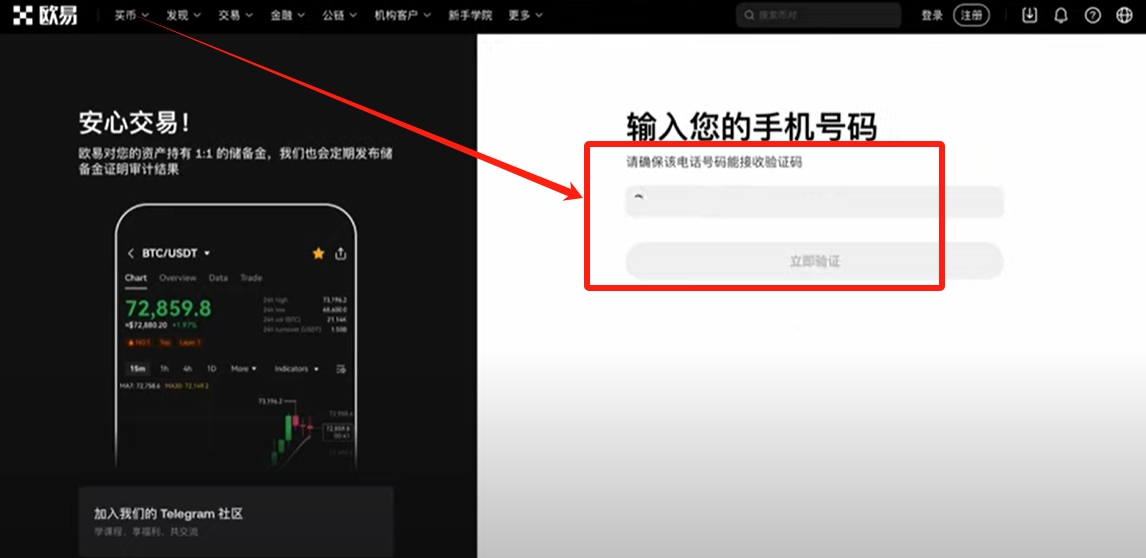The image size is (1146, 558).
Task: Click the share icon beside the star
Action: (x=341, y=254)
